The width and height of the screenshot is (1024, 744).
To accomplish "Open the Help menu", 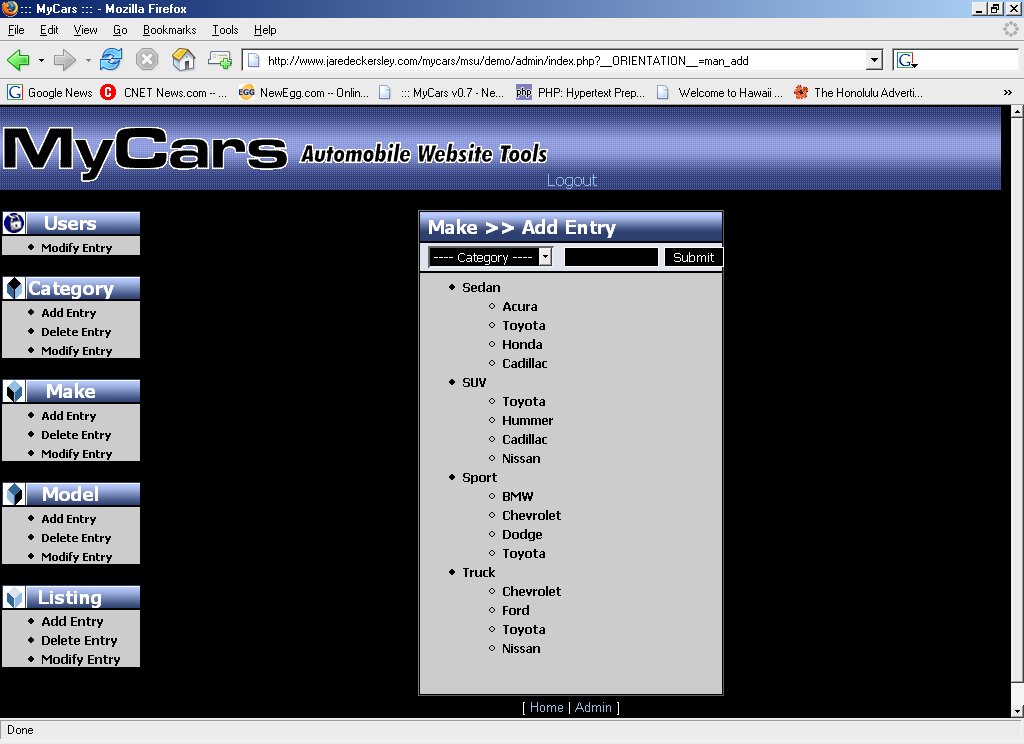I will (x=265, y=30).
